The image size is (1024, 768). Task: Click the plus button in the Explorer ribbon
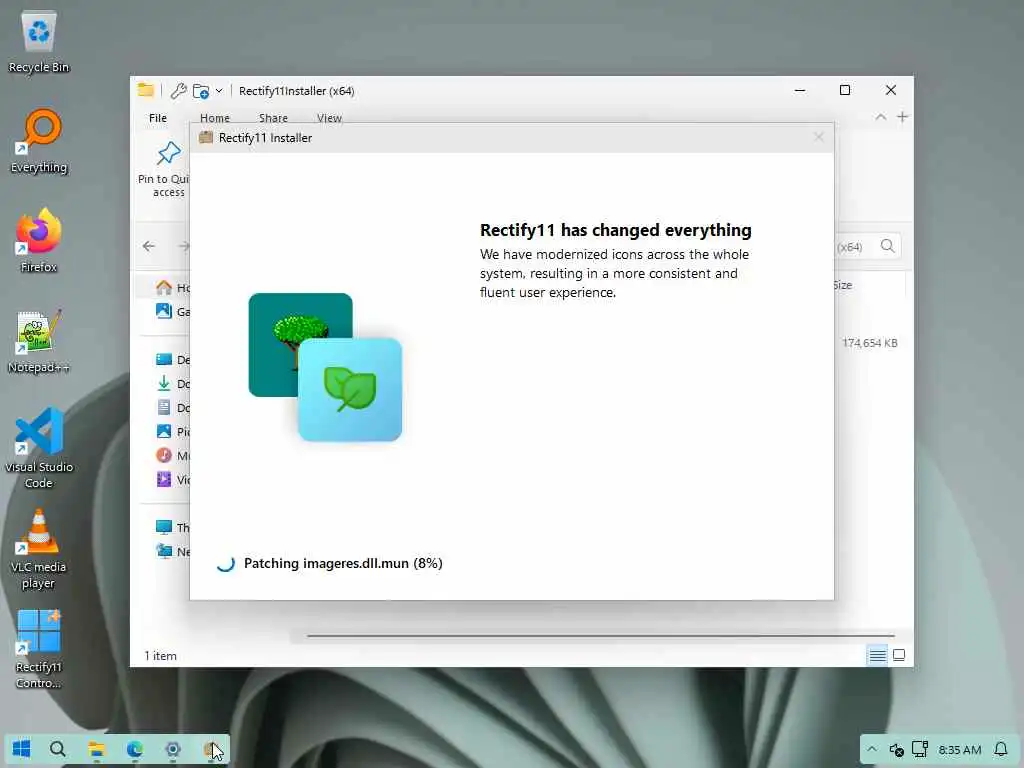point(903,117)
